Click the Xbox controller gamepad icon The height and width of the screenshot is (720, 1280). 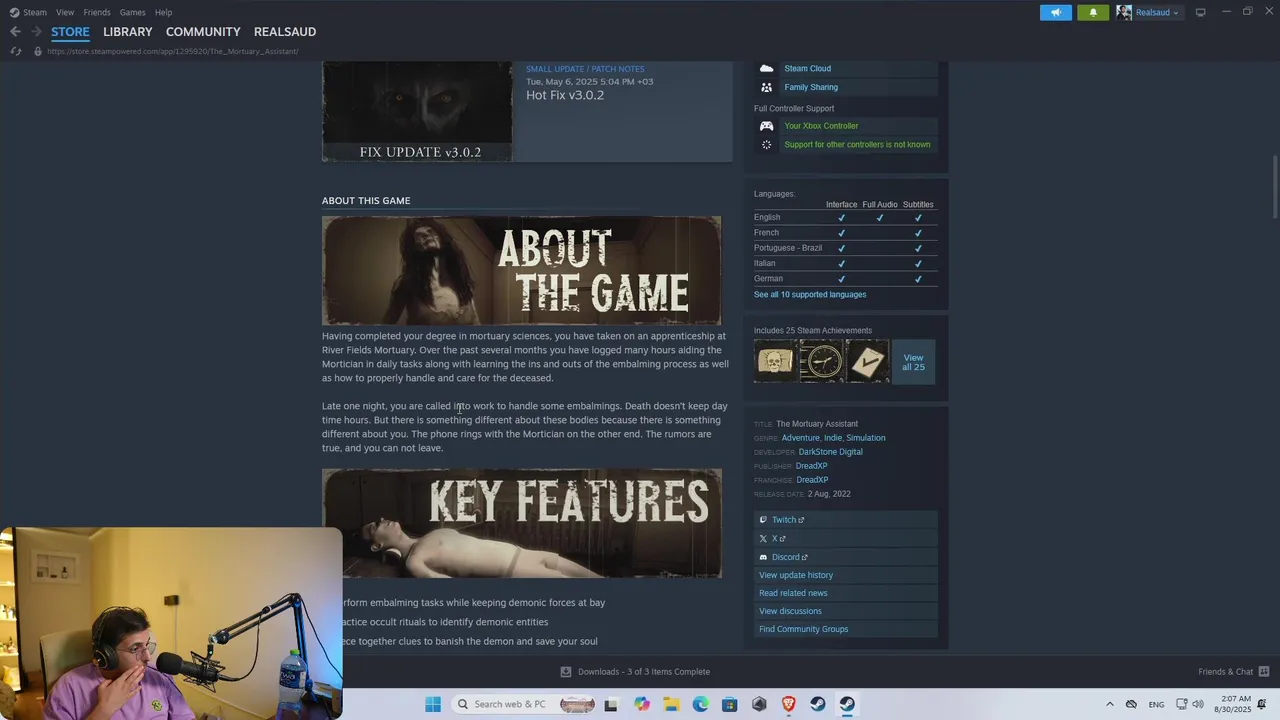point(766,126)
